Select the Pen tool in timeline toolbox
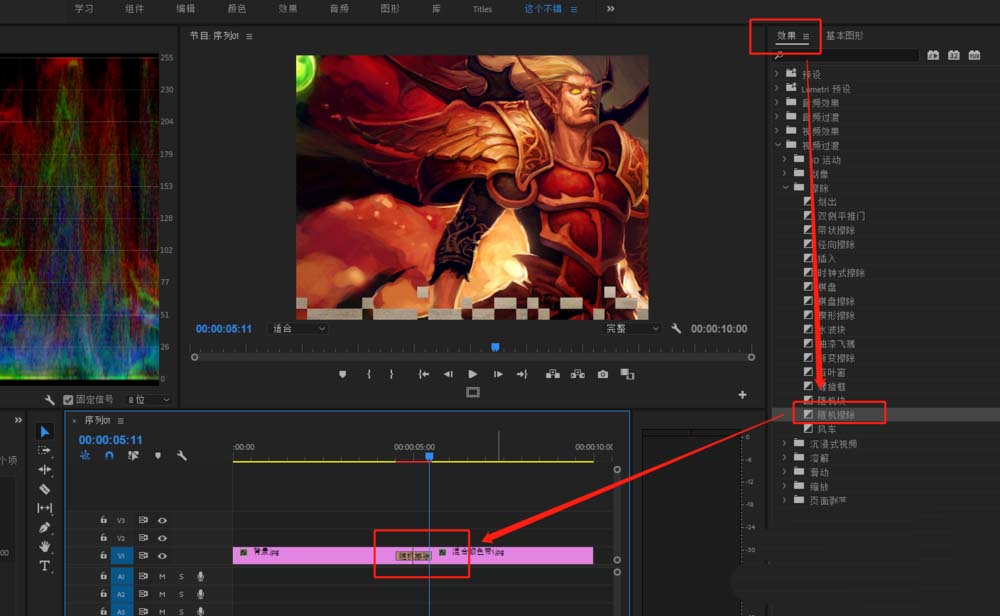Viewport: 1000px width, 616px height. click(x=45, y=527)
